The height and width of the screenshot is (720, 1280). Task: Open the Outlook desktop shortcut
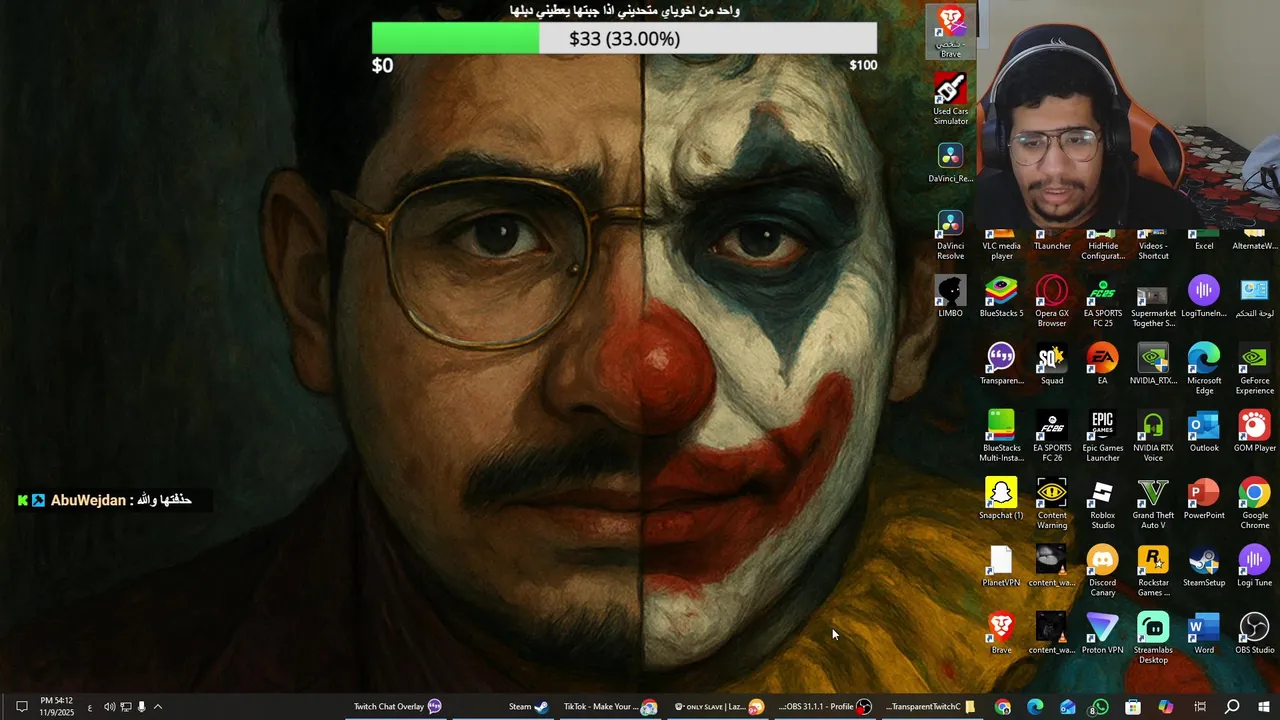click(1204, 432)
